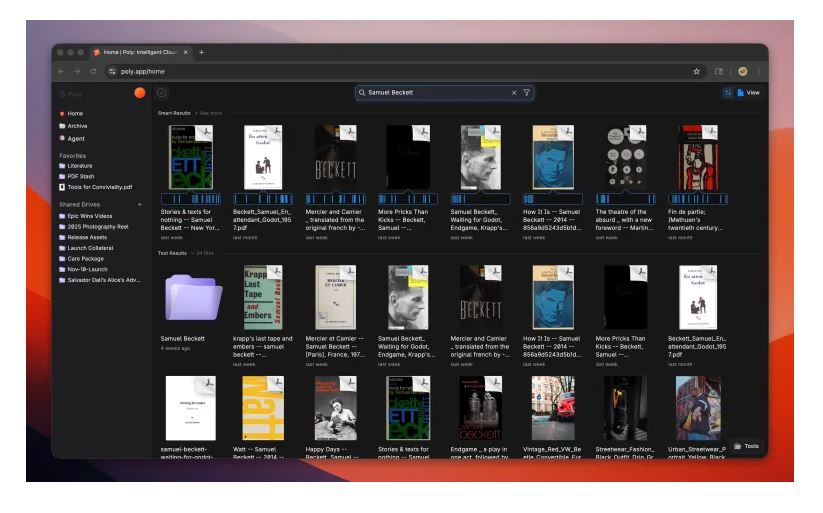Open Tools for Conviviality.pdf favorite
Viewport: 823px width, 513px height.
(96, 187)
